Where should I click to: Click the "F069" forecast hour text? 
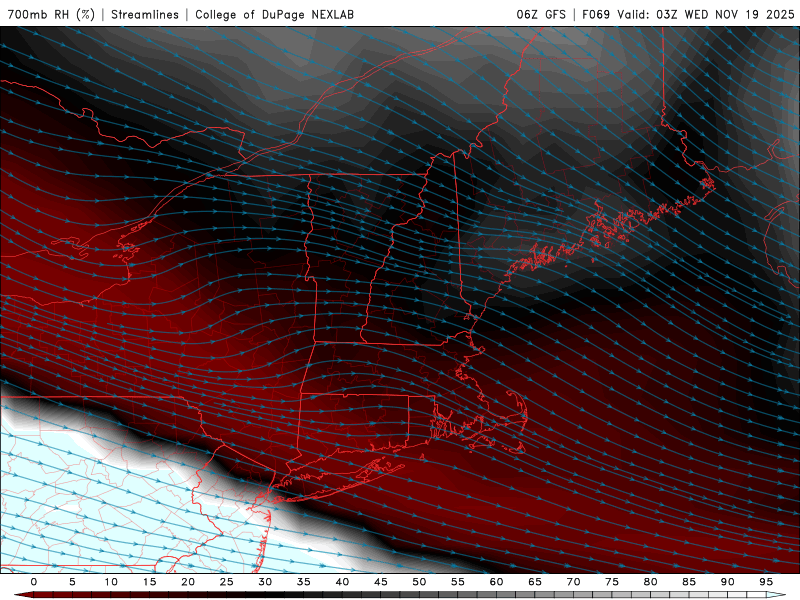click(x=596, y=14)
